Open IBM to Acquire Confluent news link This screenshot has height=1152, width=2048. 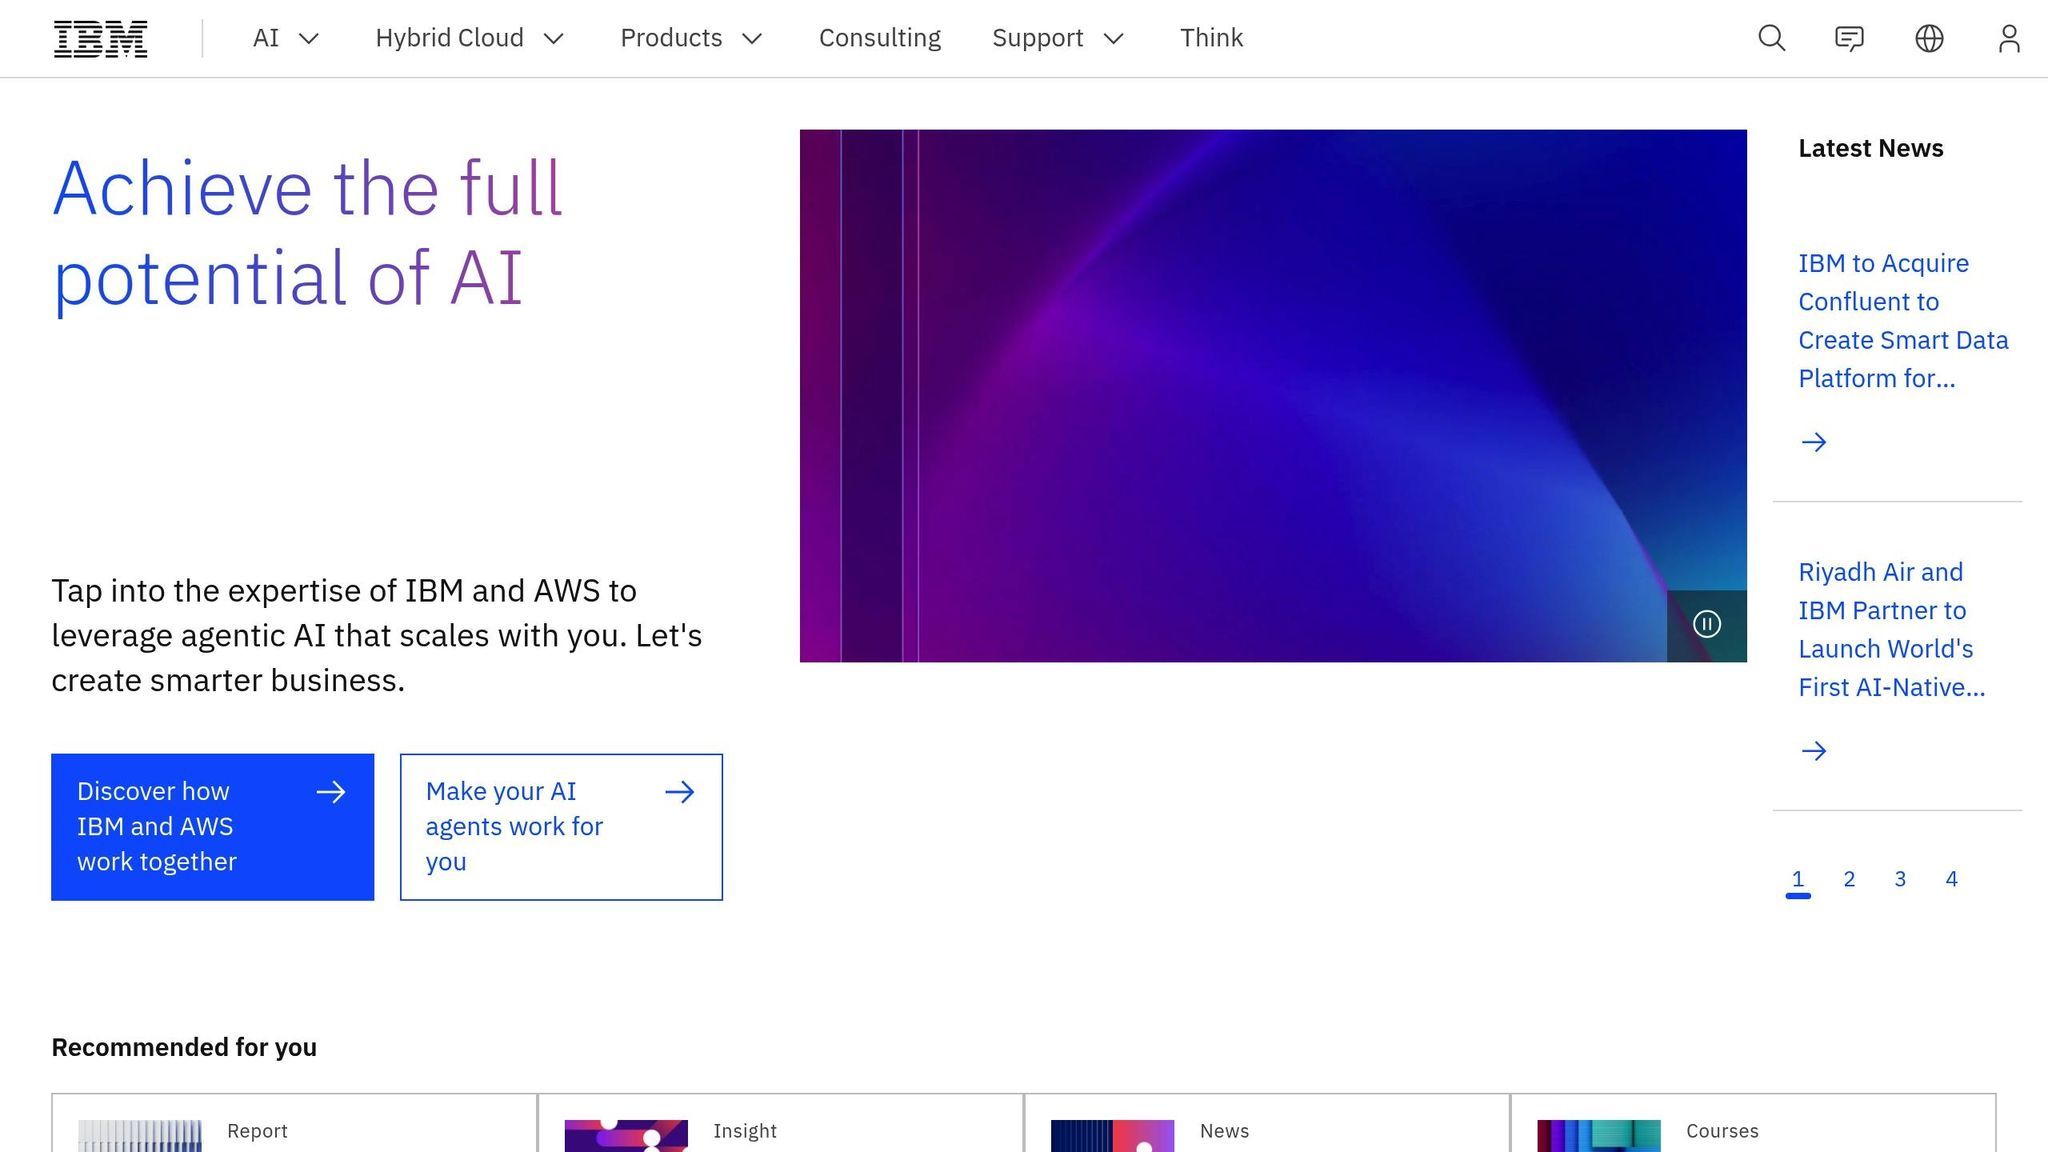click(x=1903, y=321)
